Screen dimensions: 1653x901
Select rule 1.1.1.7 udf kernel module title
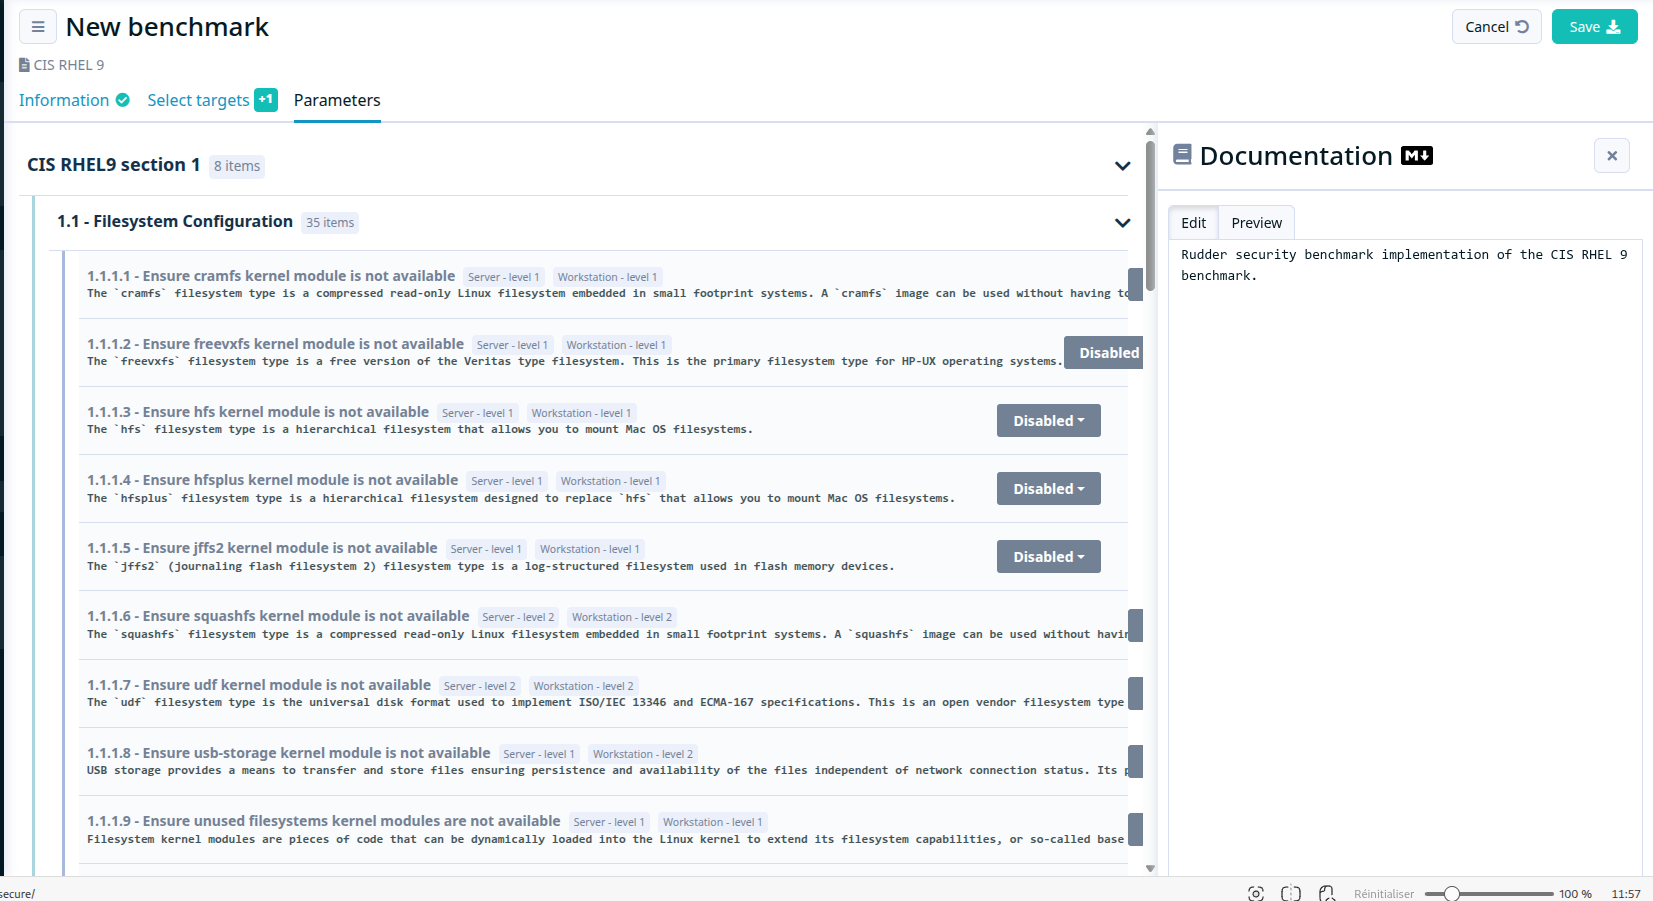point(259,685)
